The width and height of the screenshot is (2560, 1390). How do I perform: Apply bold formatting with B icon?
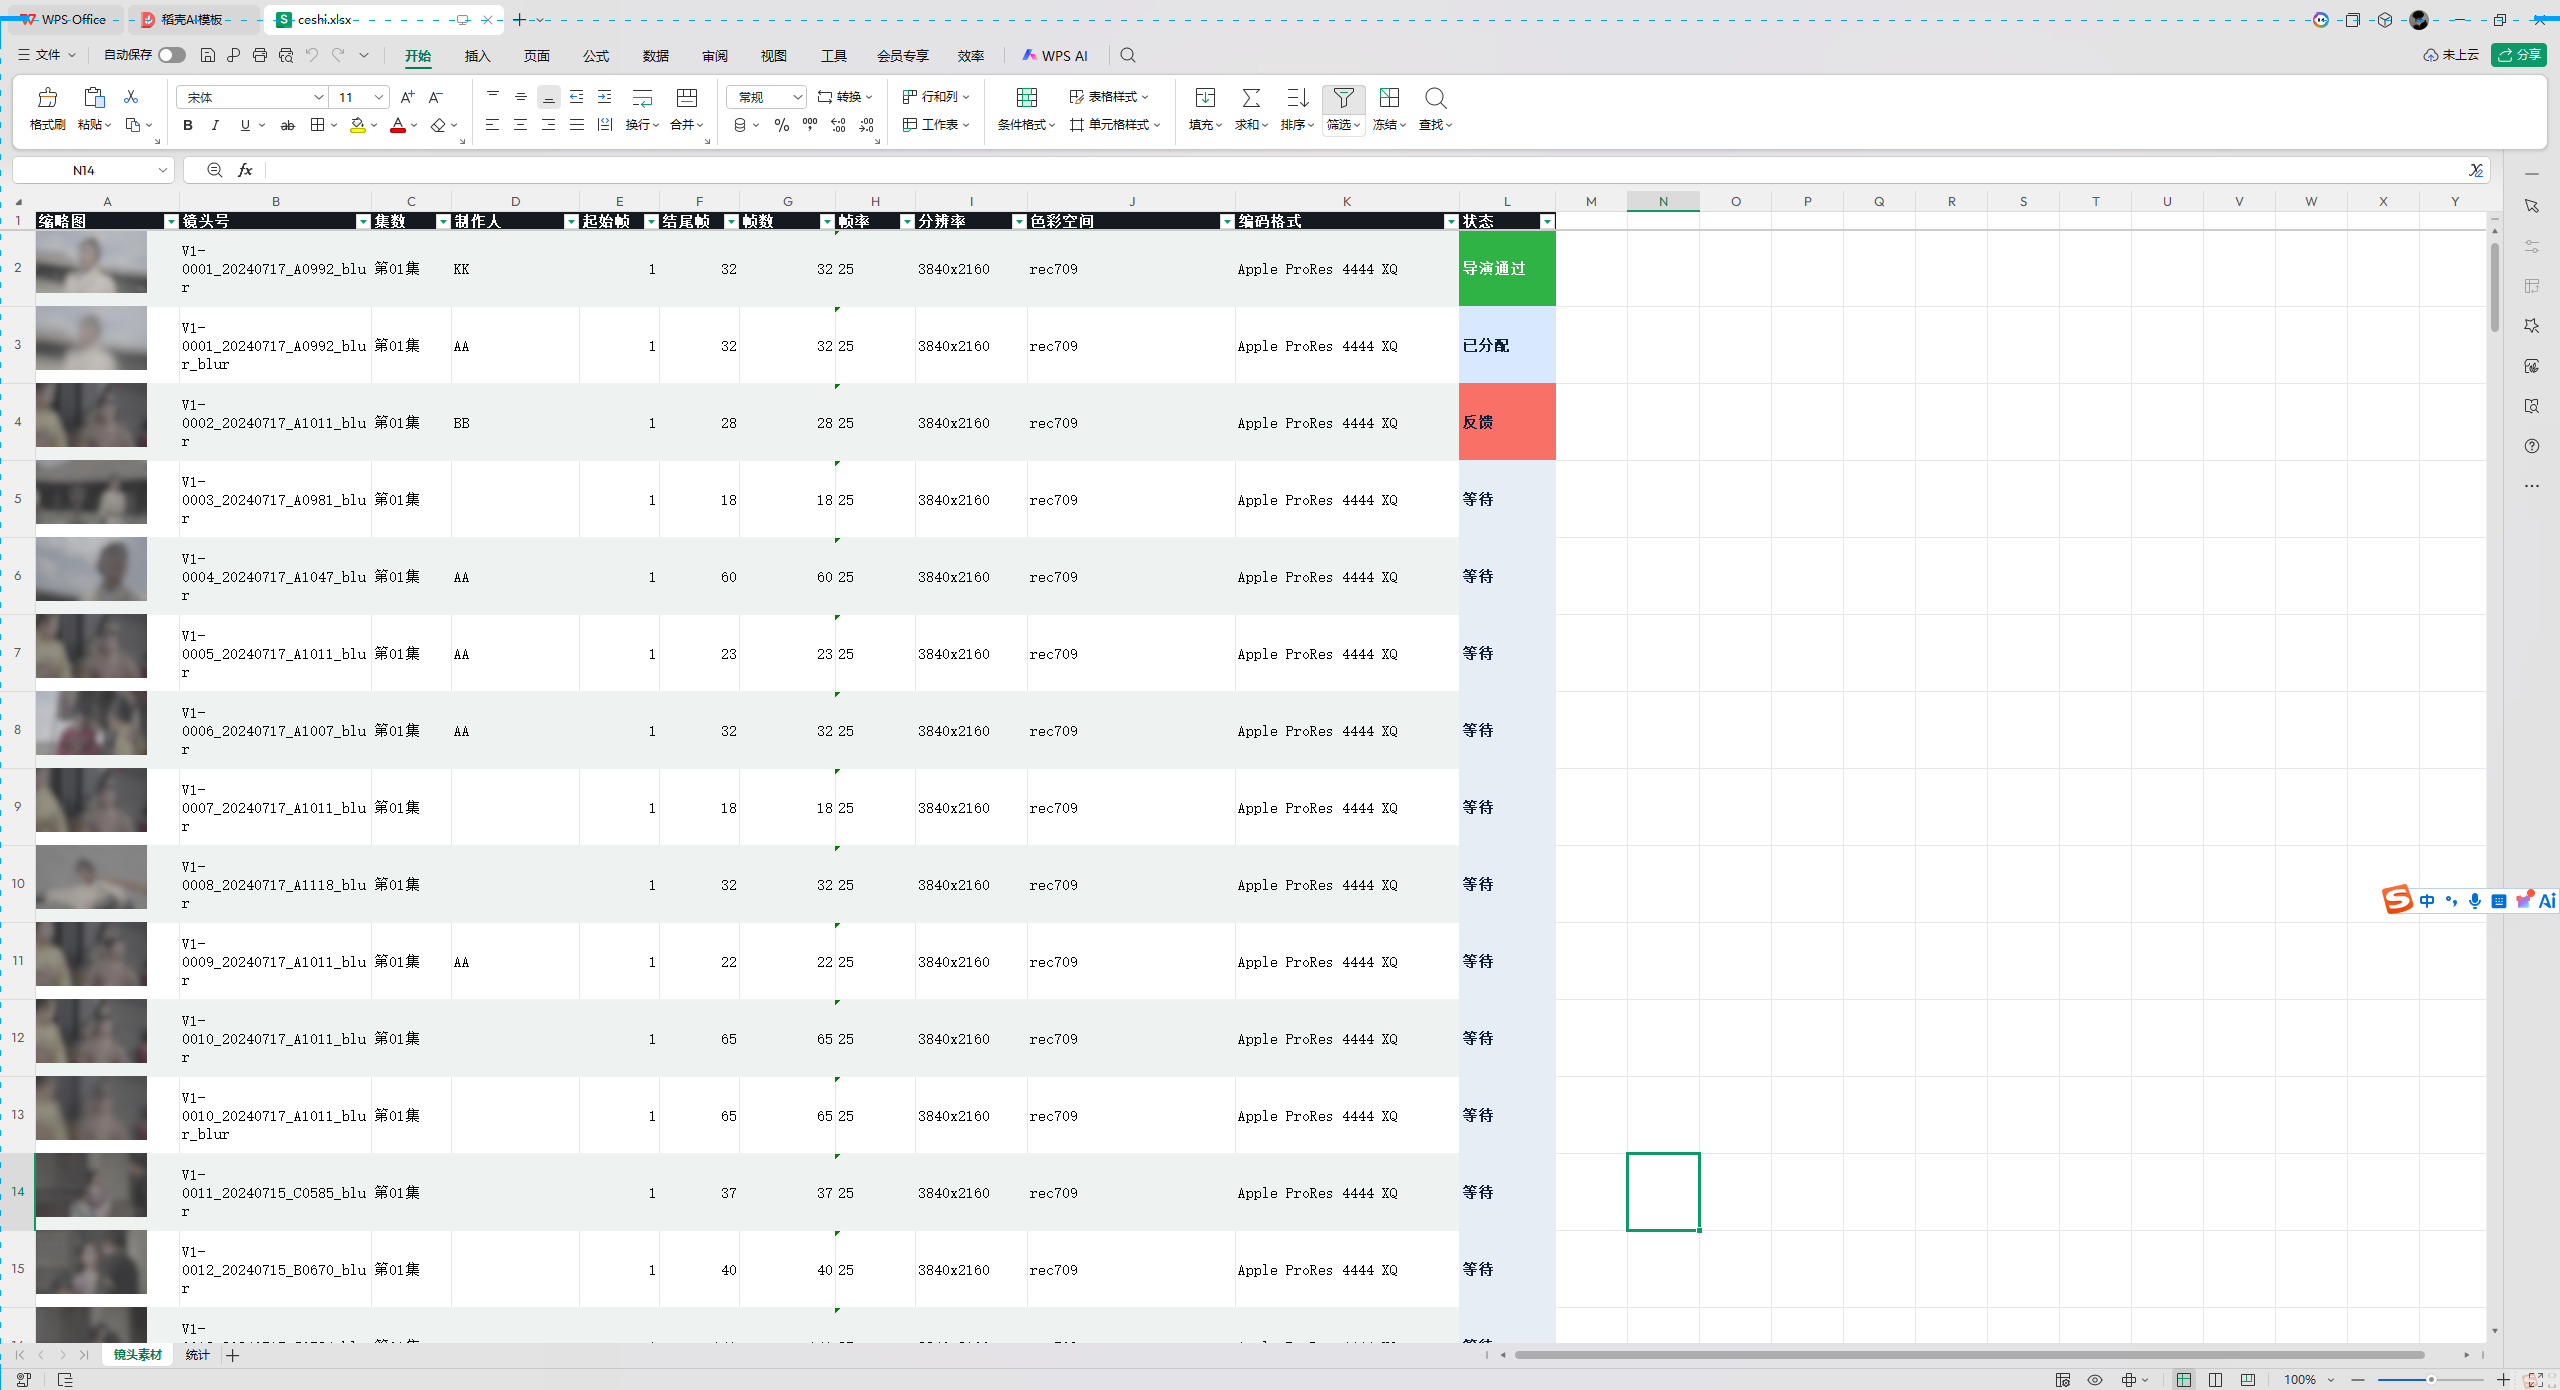point(188,125)
